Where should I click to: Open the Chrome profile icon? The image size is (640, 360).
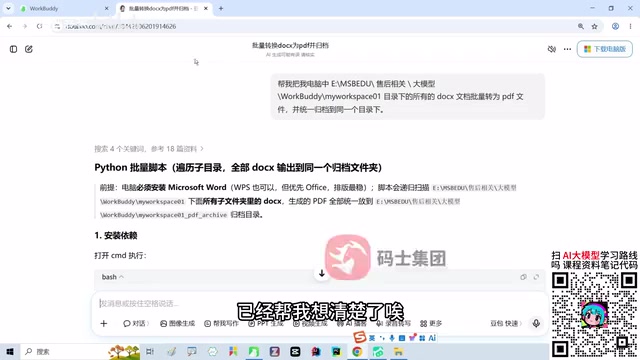tap(615, 26)
